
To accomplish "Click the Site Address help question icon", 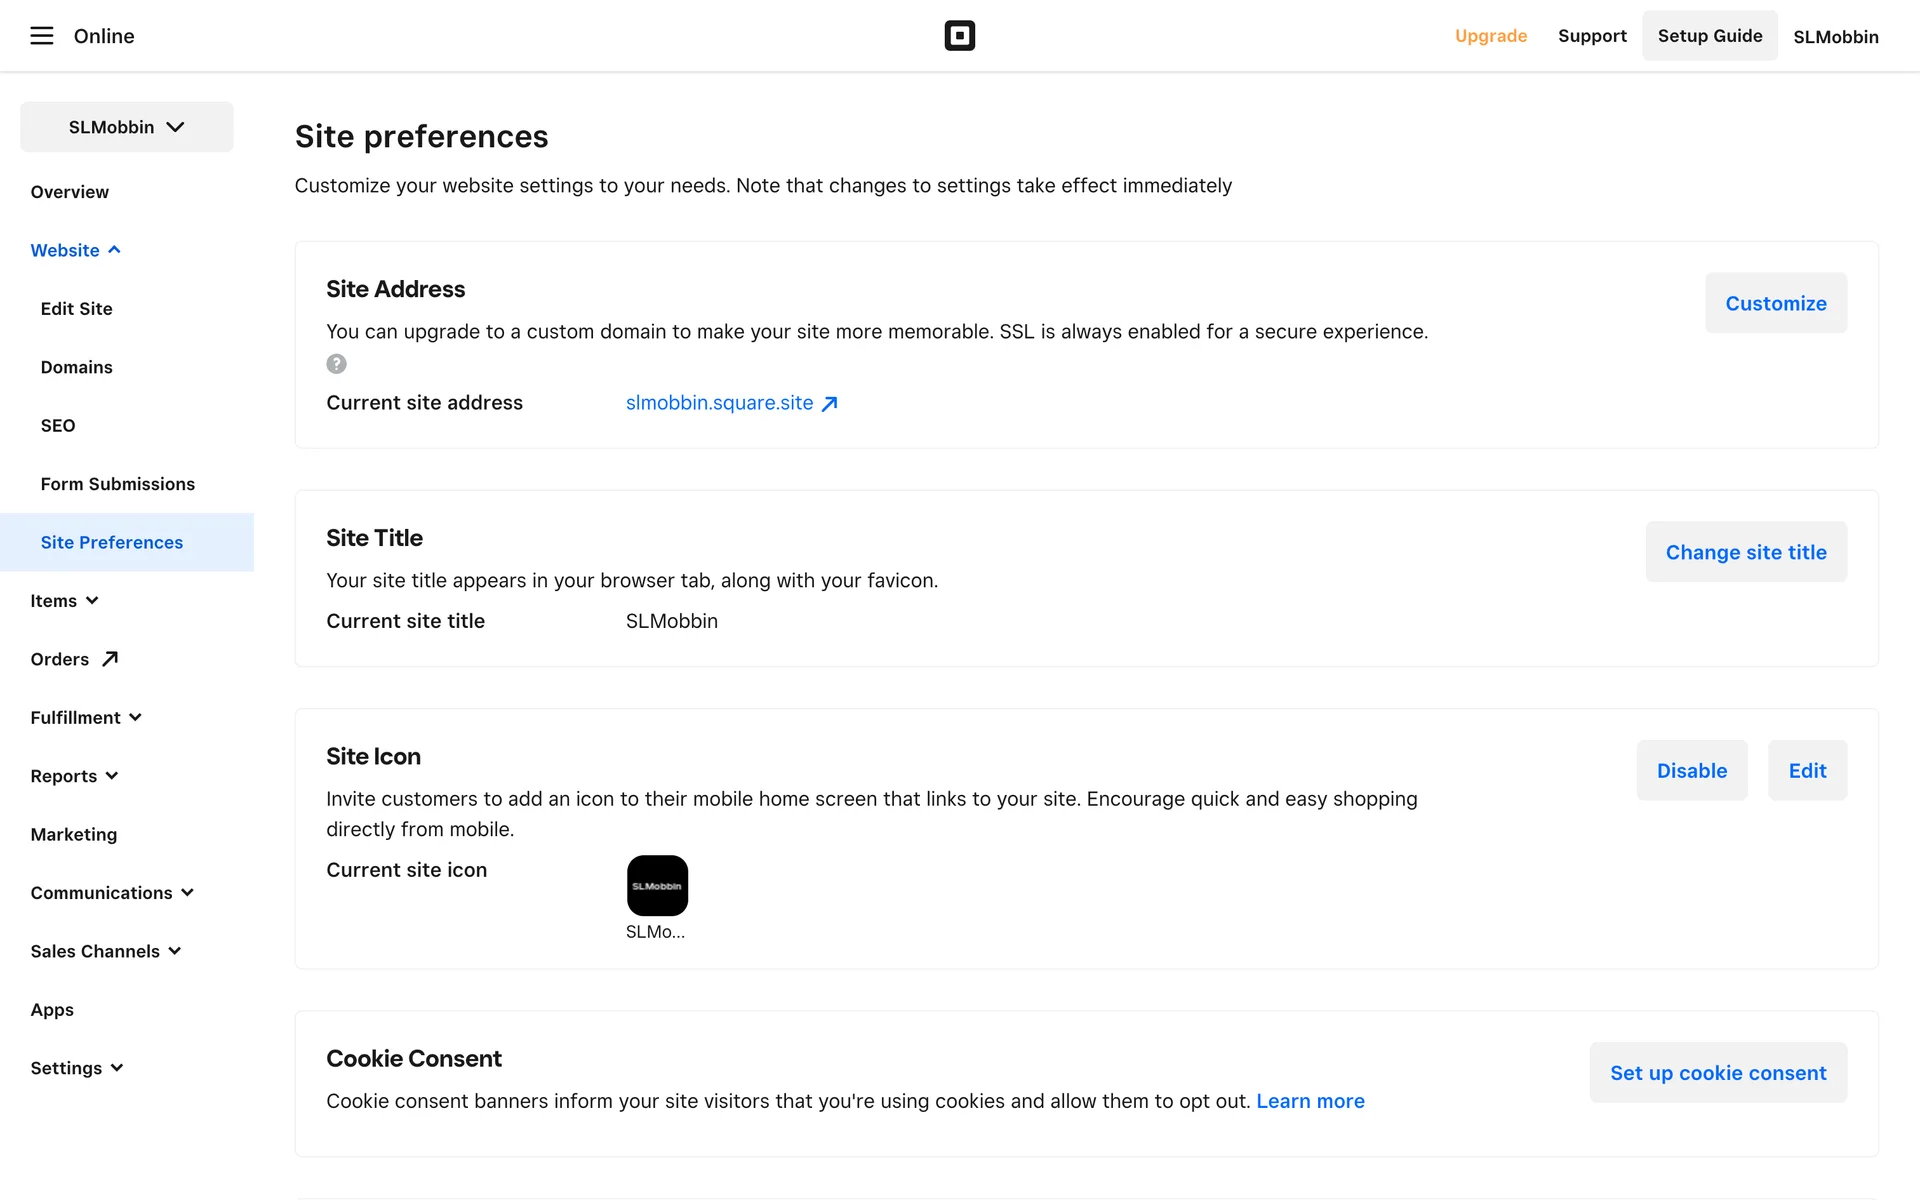I will coord(336,364).
